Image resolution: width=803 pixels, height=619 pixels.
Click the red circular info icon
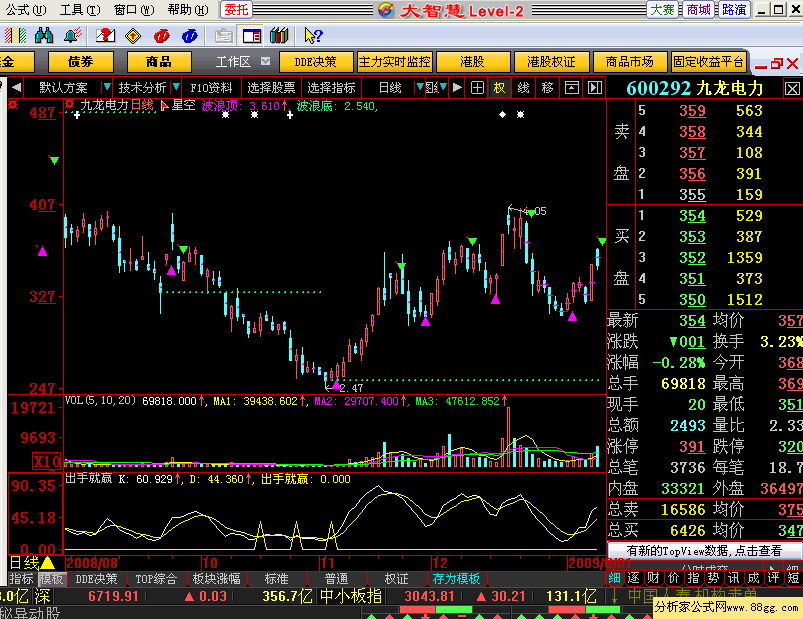[161, 35]
